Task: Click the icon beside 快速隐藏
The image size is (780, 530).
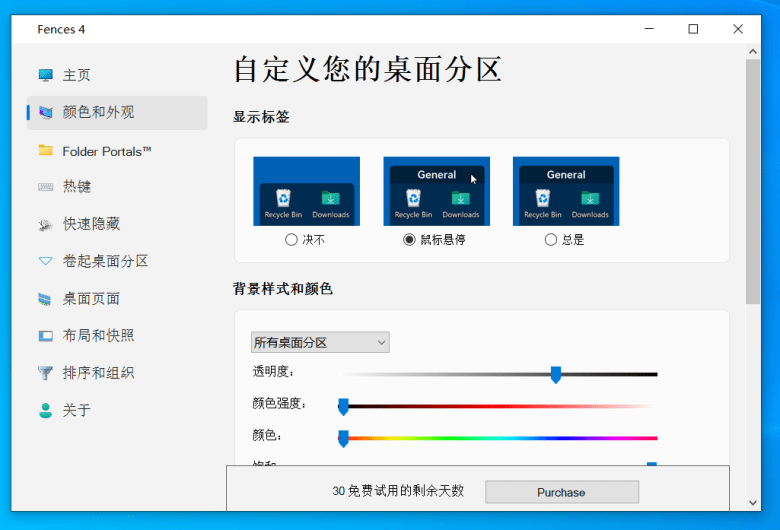Action: [x=45, y=224]
